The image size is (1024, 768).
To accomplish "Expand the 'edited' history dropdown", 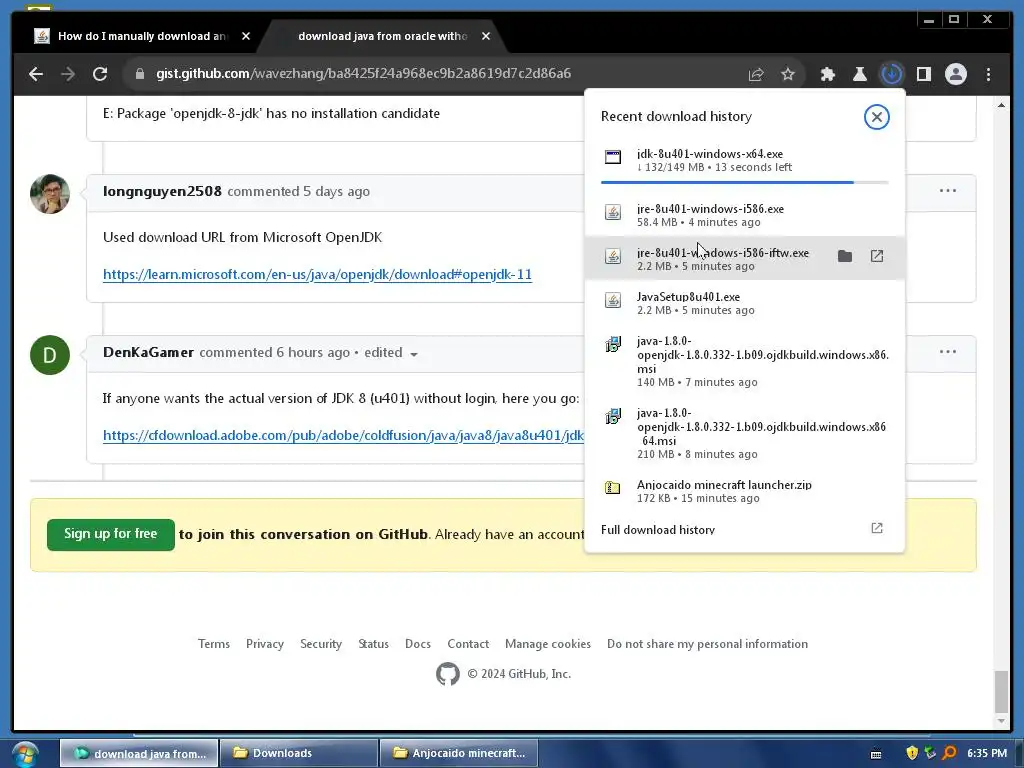I will 391,353.
